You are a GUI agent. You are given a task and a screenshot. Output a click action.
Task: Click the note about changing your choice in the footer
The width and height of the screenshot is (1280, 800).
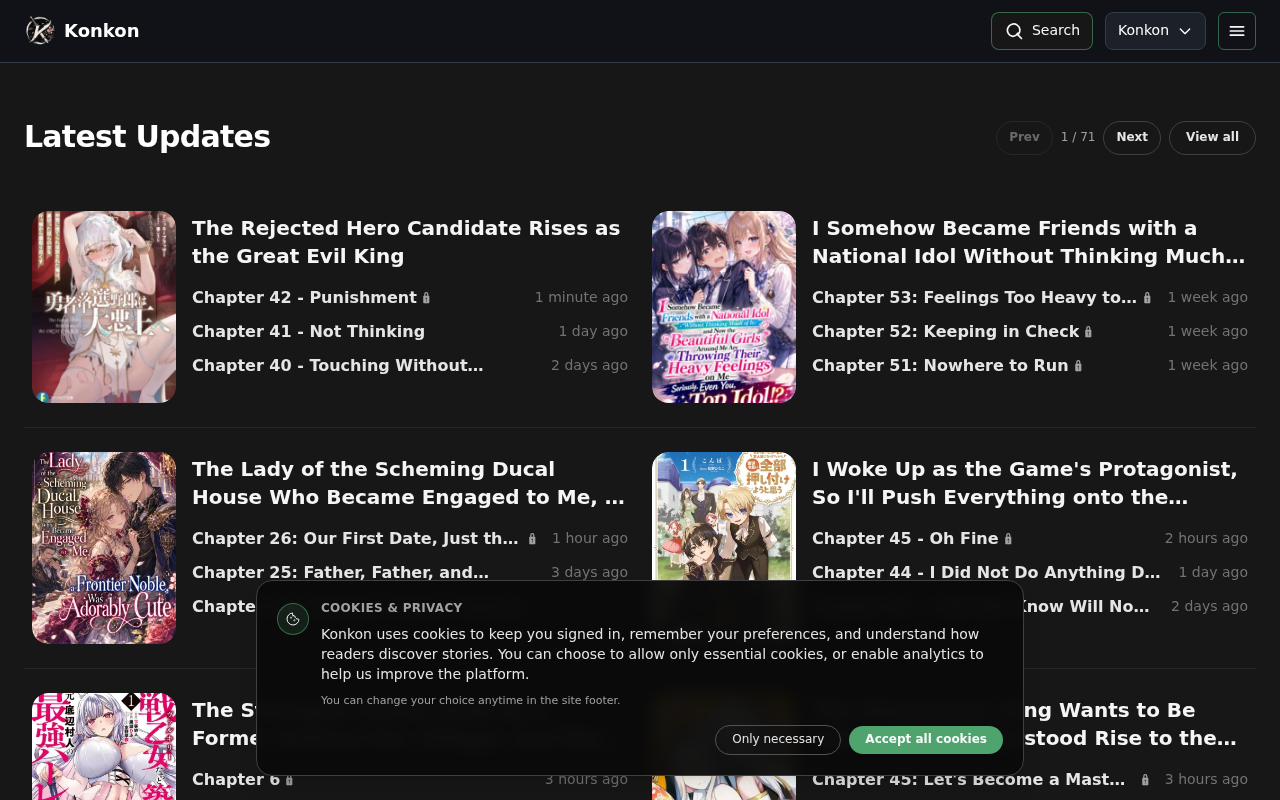coord(471,701)
